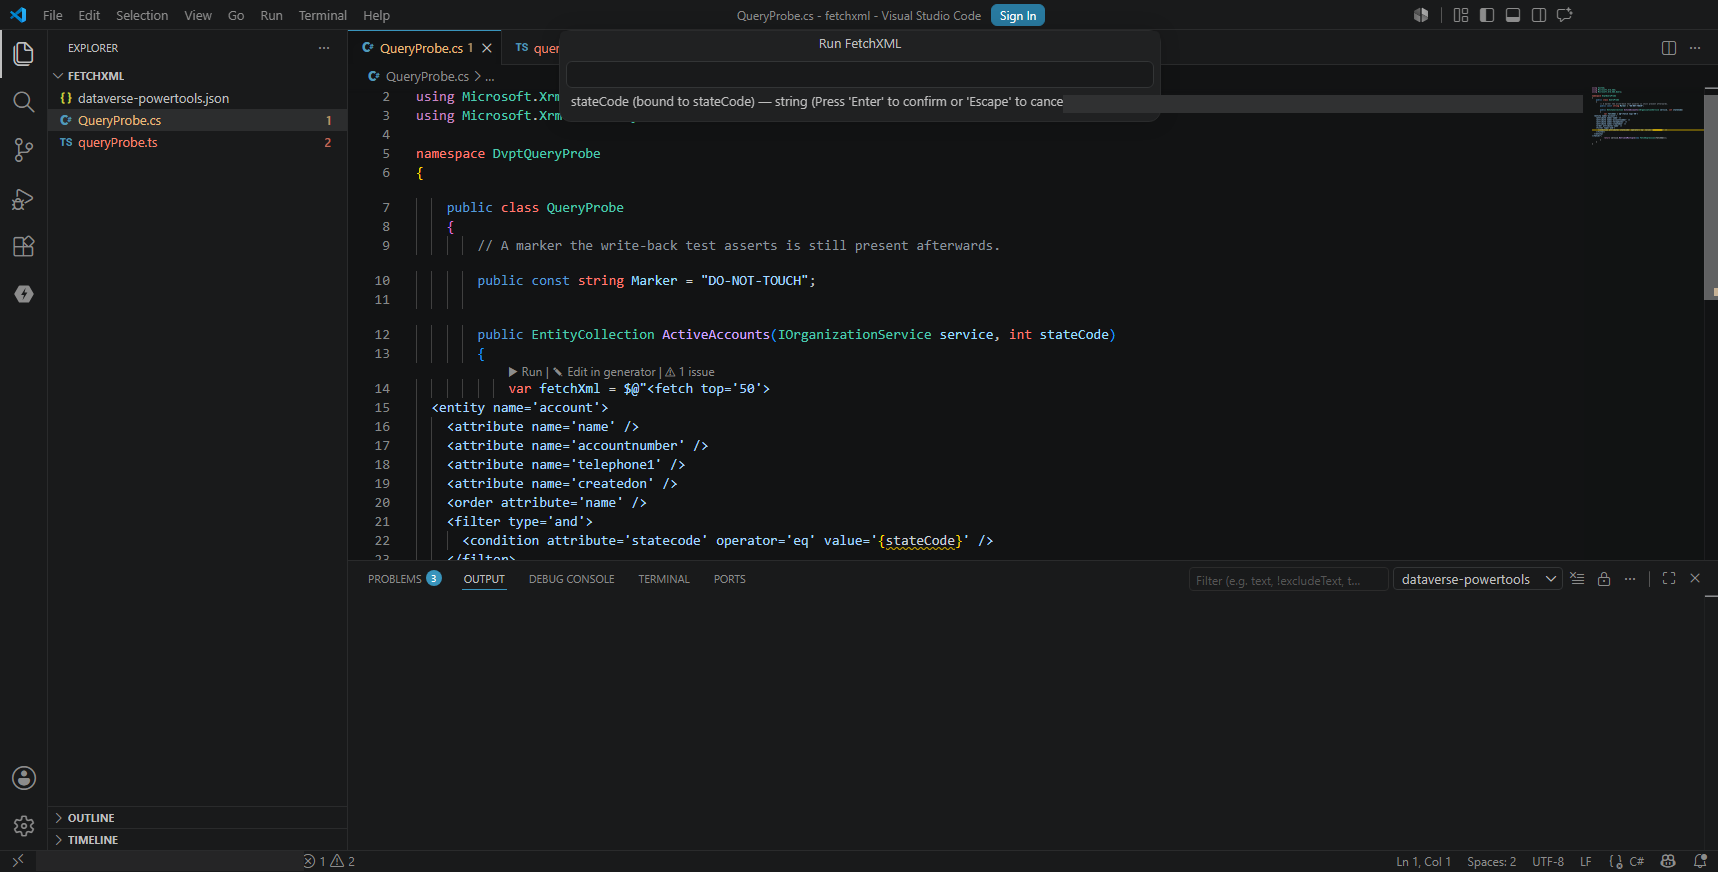Open the notifications bell

point(1700,861)
